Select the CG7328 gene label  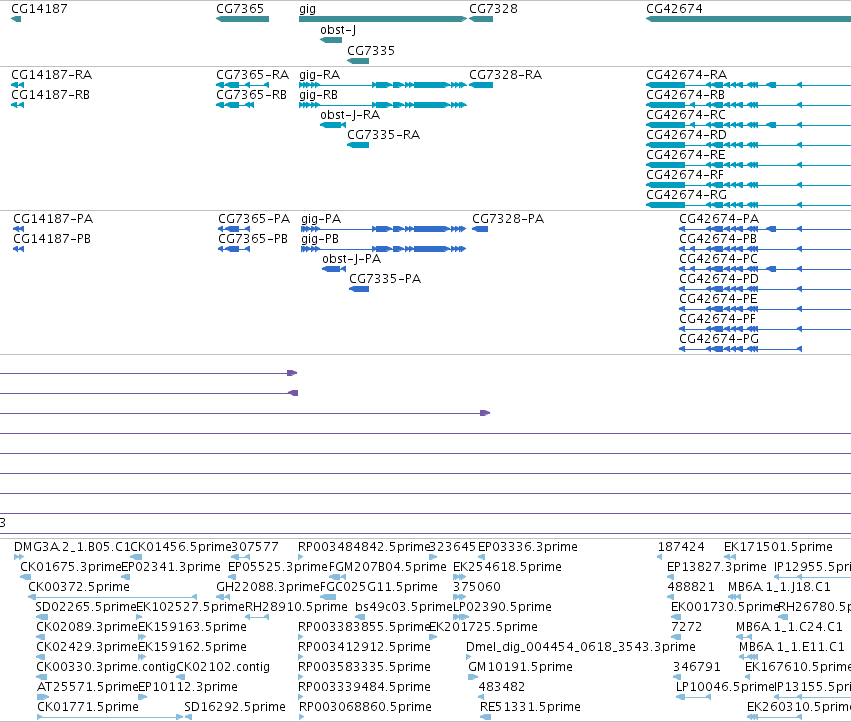pos(493,9)
